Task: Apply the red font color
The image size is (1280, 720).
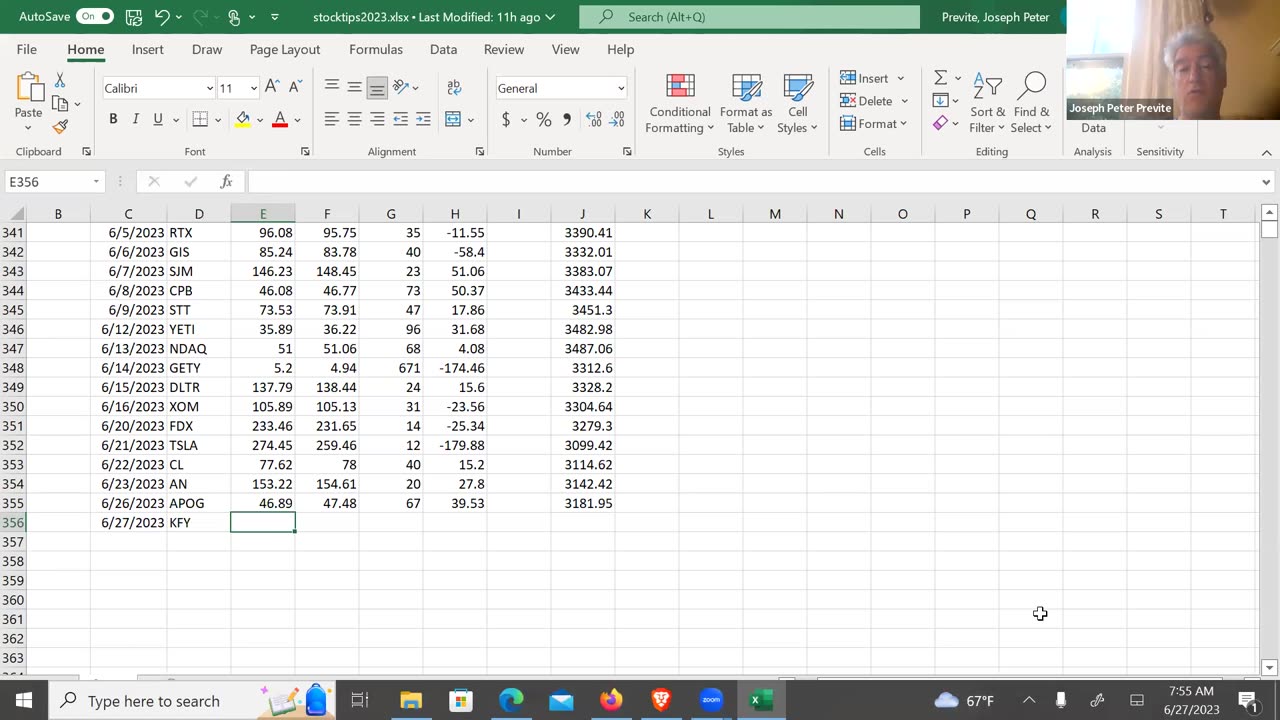Action: (x=280, y=119)
